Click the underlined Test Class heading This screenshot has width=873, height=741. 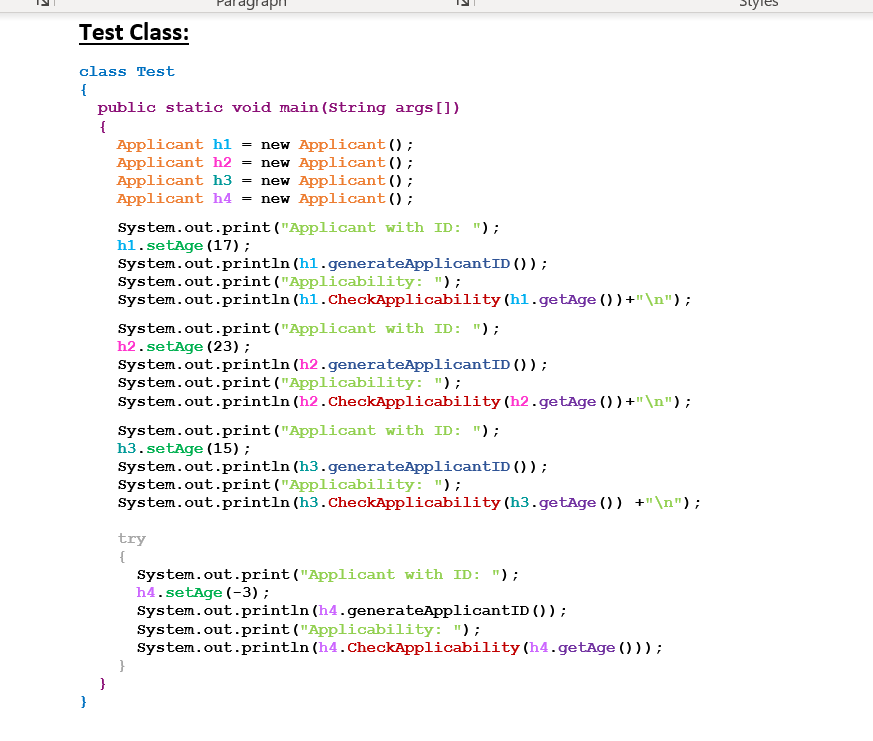click(133, 32)
